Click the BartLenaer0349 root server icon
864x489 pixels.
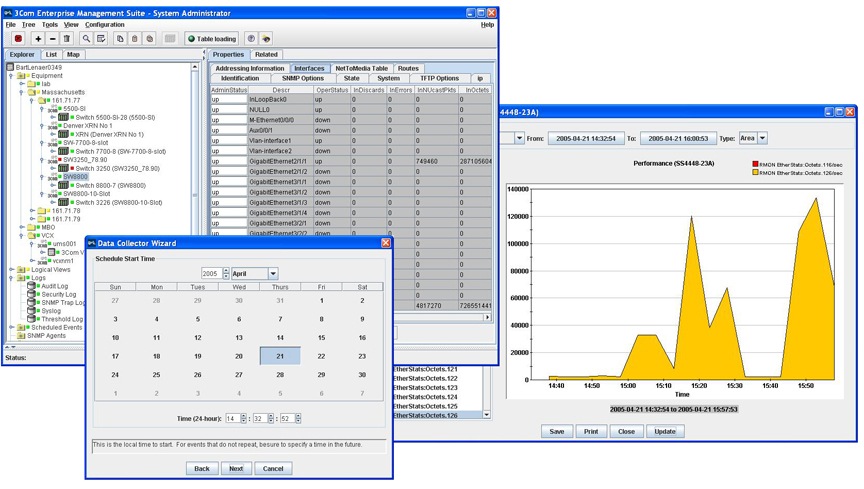pos(10,67)
